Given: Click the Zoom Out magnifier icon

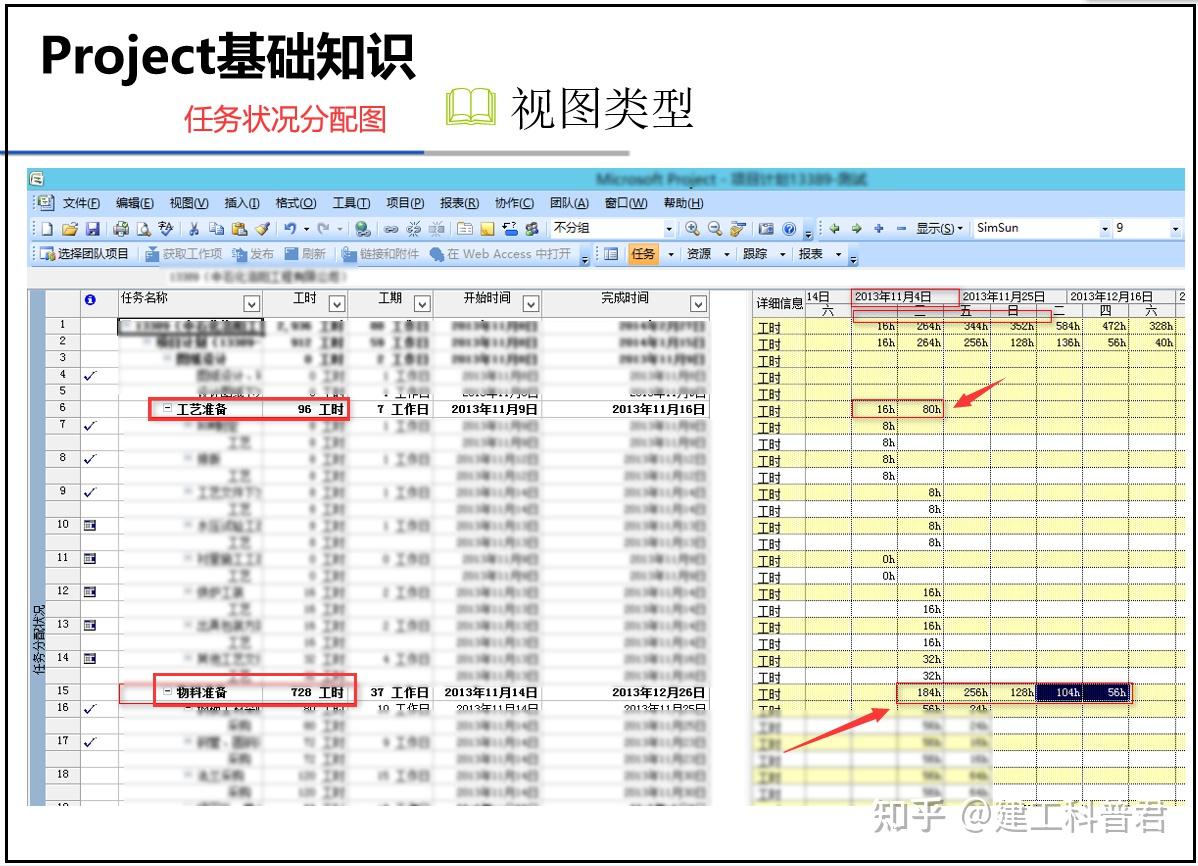Looking at the screenshot, I should (x=714, y=229).
